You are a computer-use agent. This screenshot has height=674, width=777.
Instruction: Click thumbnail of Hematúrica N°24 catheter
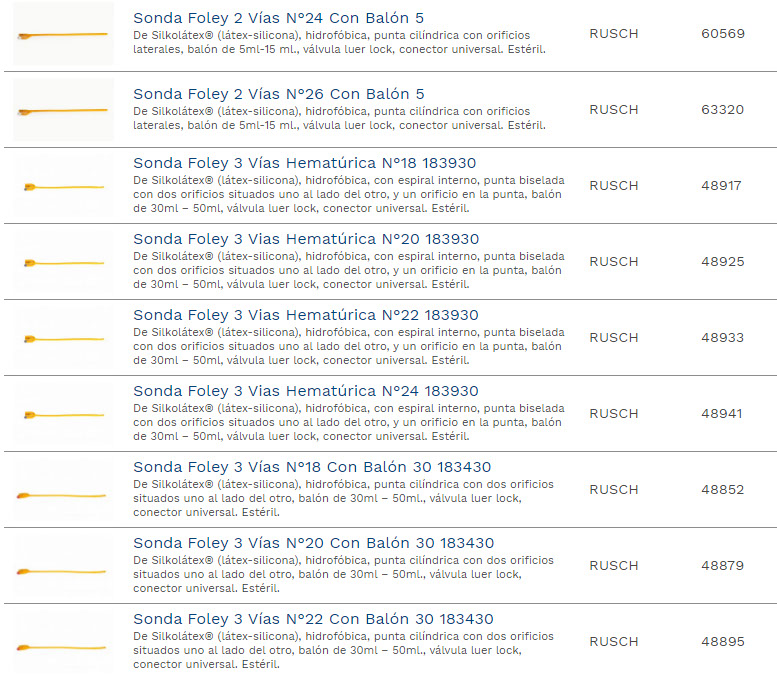pos(63,414)
